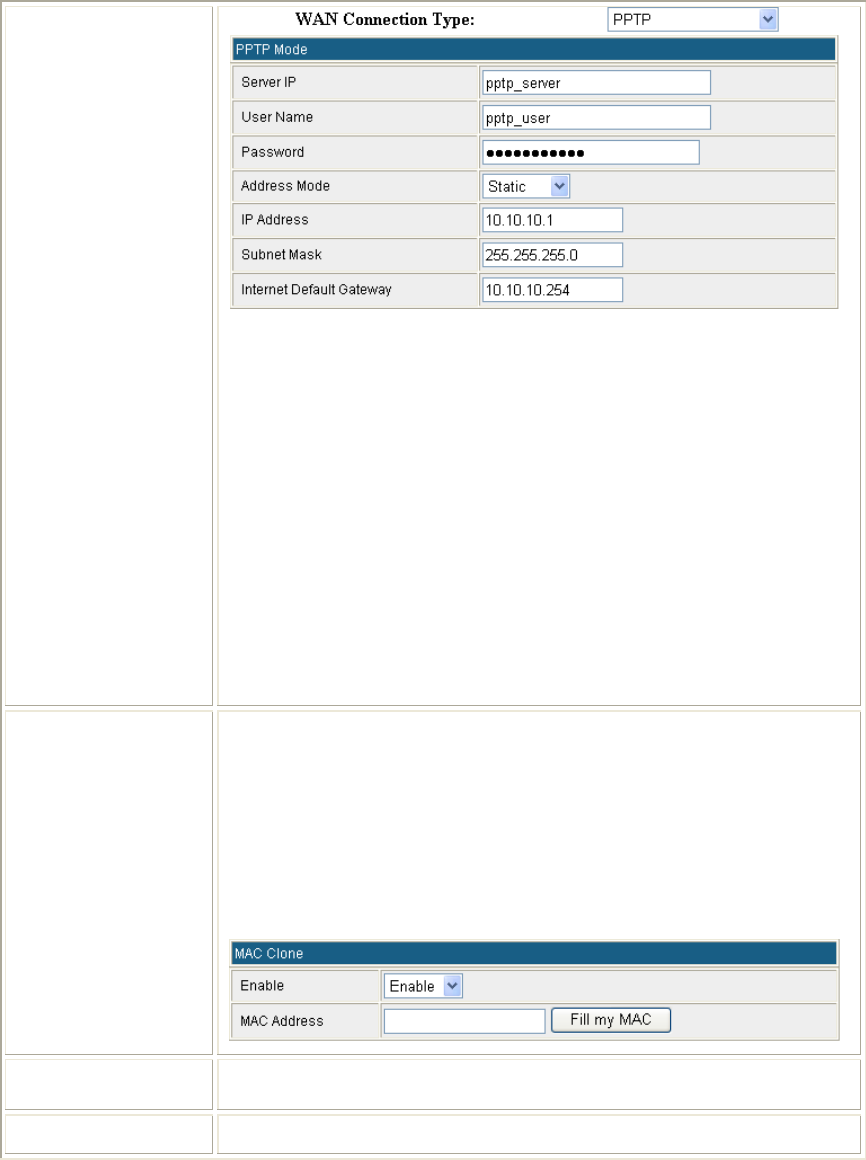Click the PPTP Mode section header
866x1160 pixels.
coord(534,50)
